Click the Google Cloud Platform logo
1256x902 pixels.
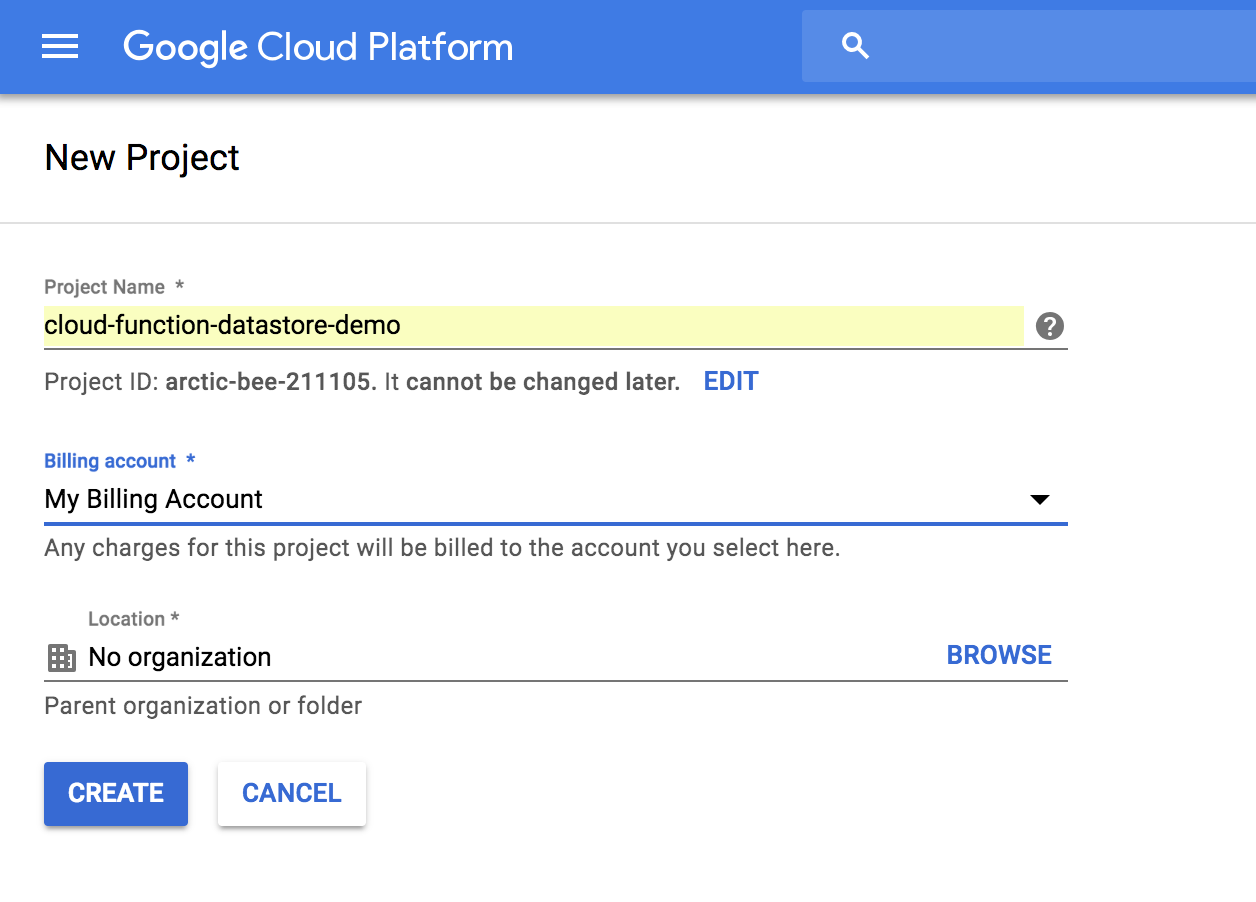click(318, 47)
